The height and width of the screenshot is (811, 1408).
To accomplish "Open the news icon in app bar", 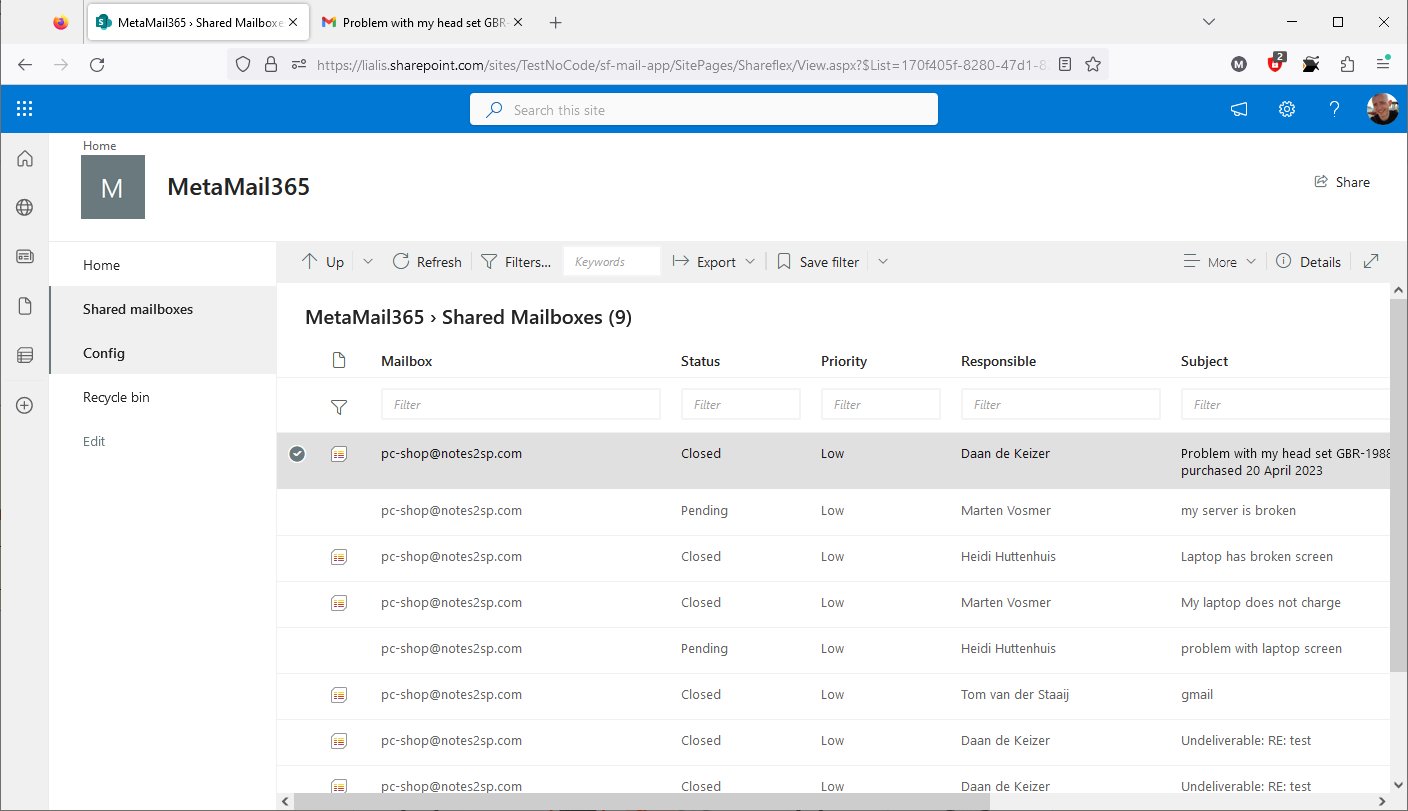I will click(25, 256).
